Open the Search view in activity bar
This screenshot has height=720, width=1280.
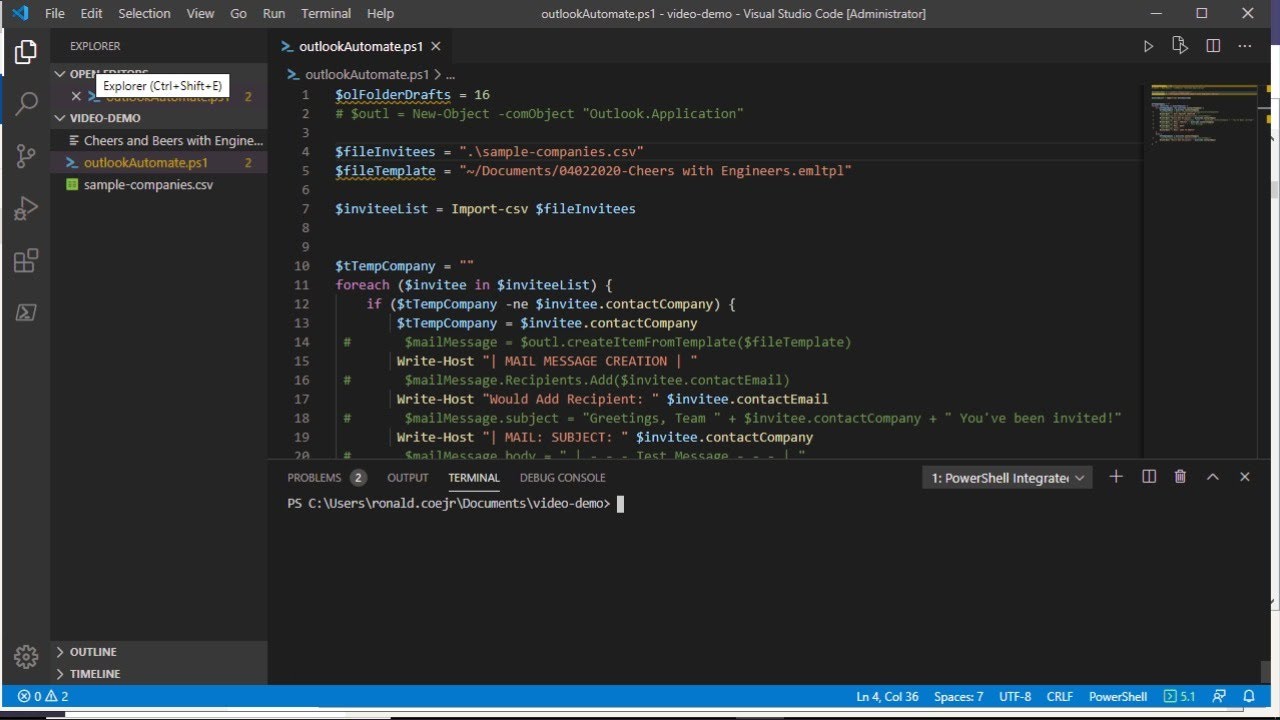tap(26, 103)
